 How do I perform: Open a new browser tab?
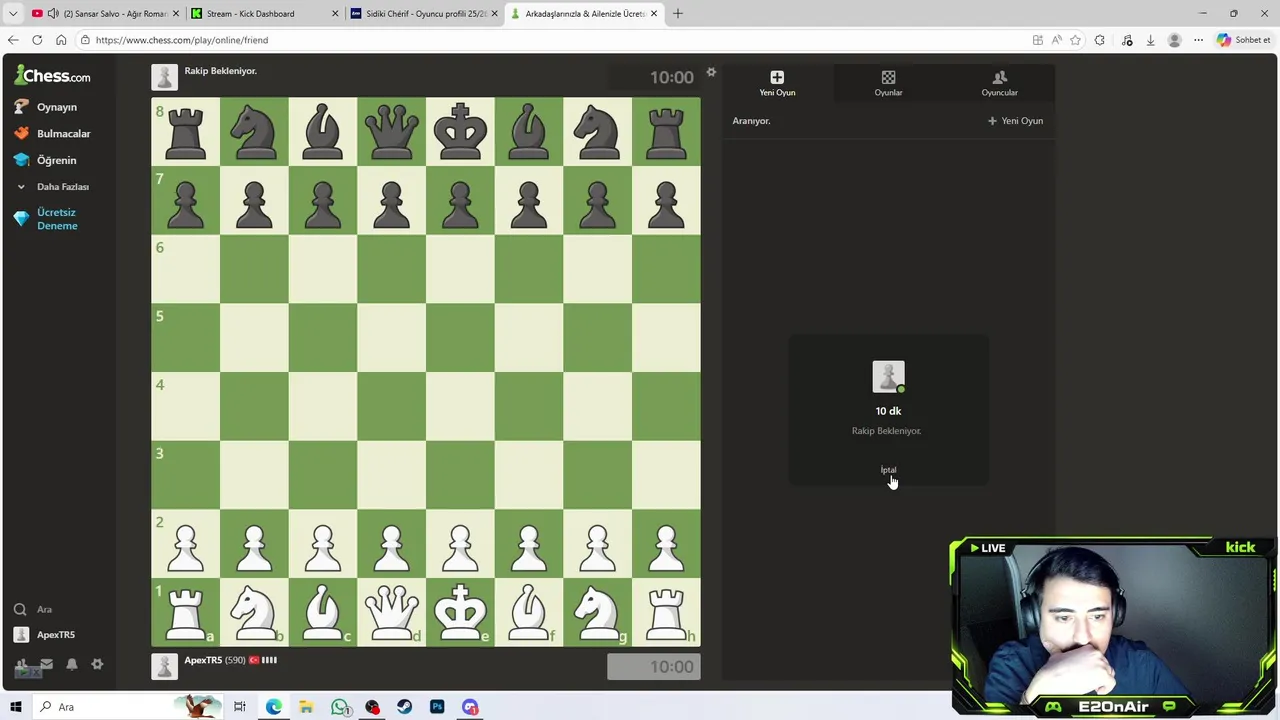[678, 14]
